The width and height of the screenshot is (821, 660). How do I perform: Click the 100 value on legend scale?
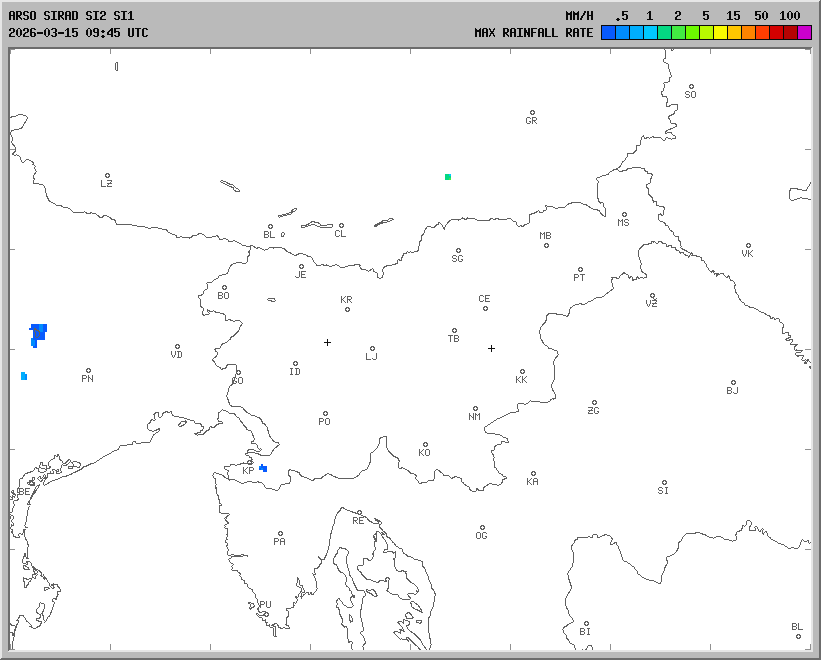point(790,16)
